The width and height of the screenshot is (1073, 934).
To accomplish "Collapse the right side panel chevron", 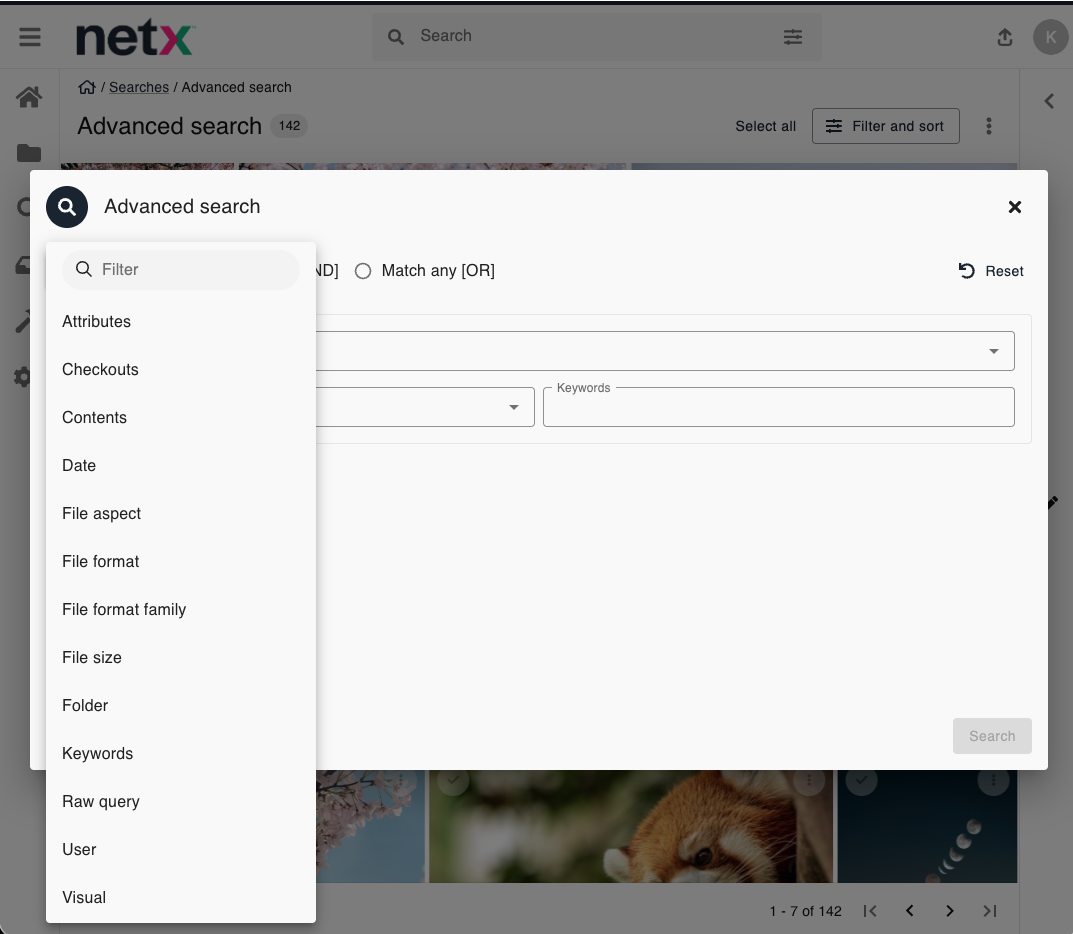I will tap(1049, 101).
